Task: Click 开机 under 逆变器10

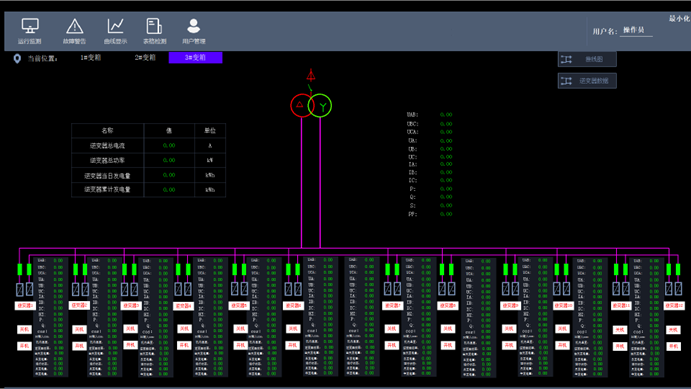Action: pos(562,345)
